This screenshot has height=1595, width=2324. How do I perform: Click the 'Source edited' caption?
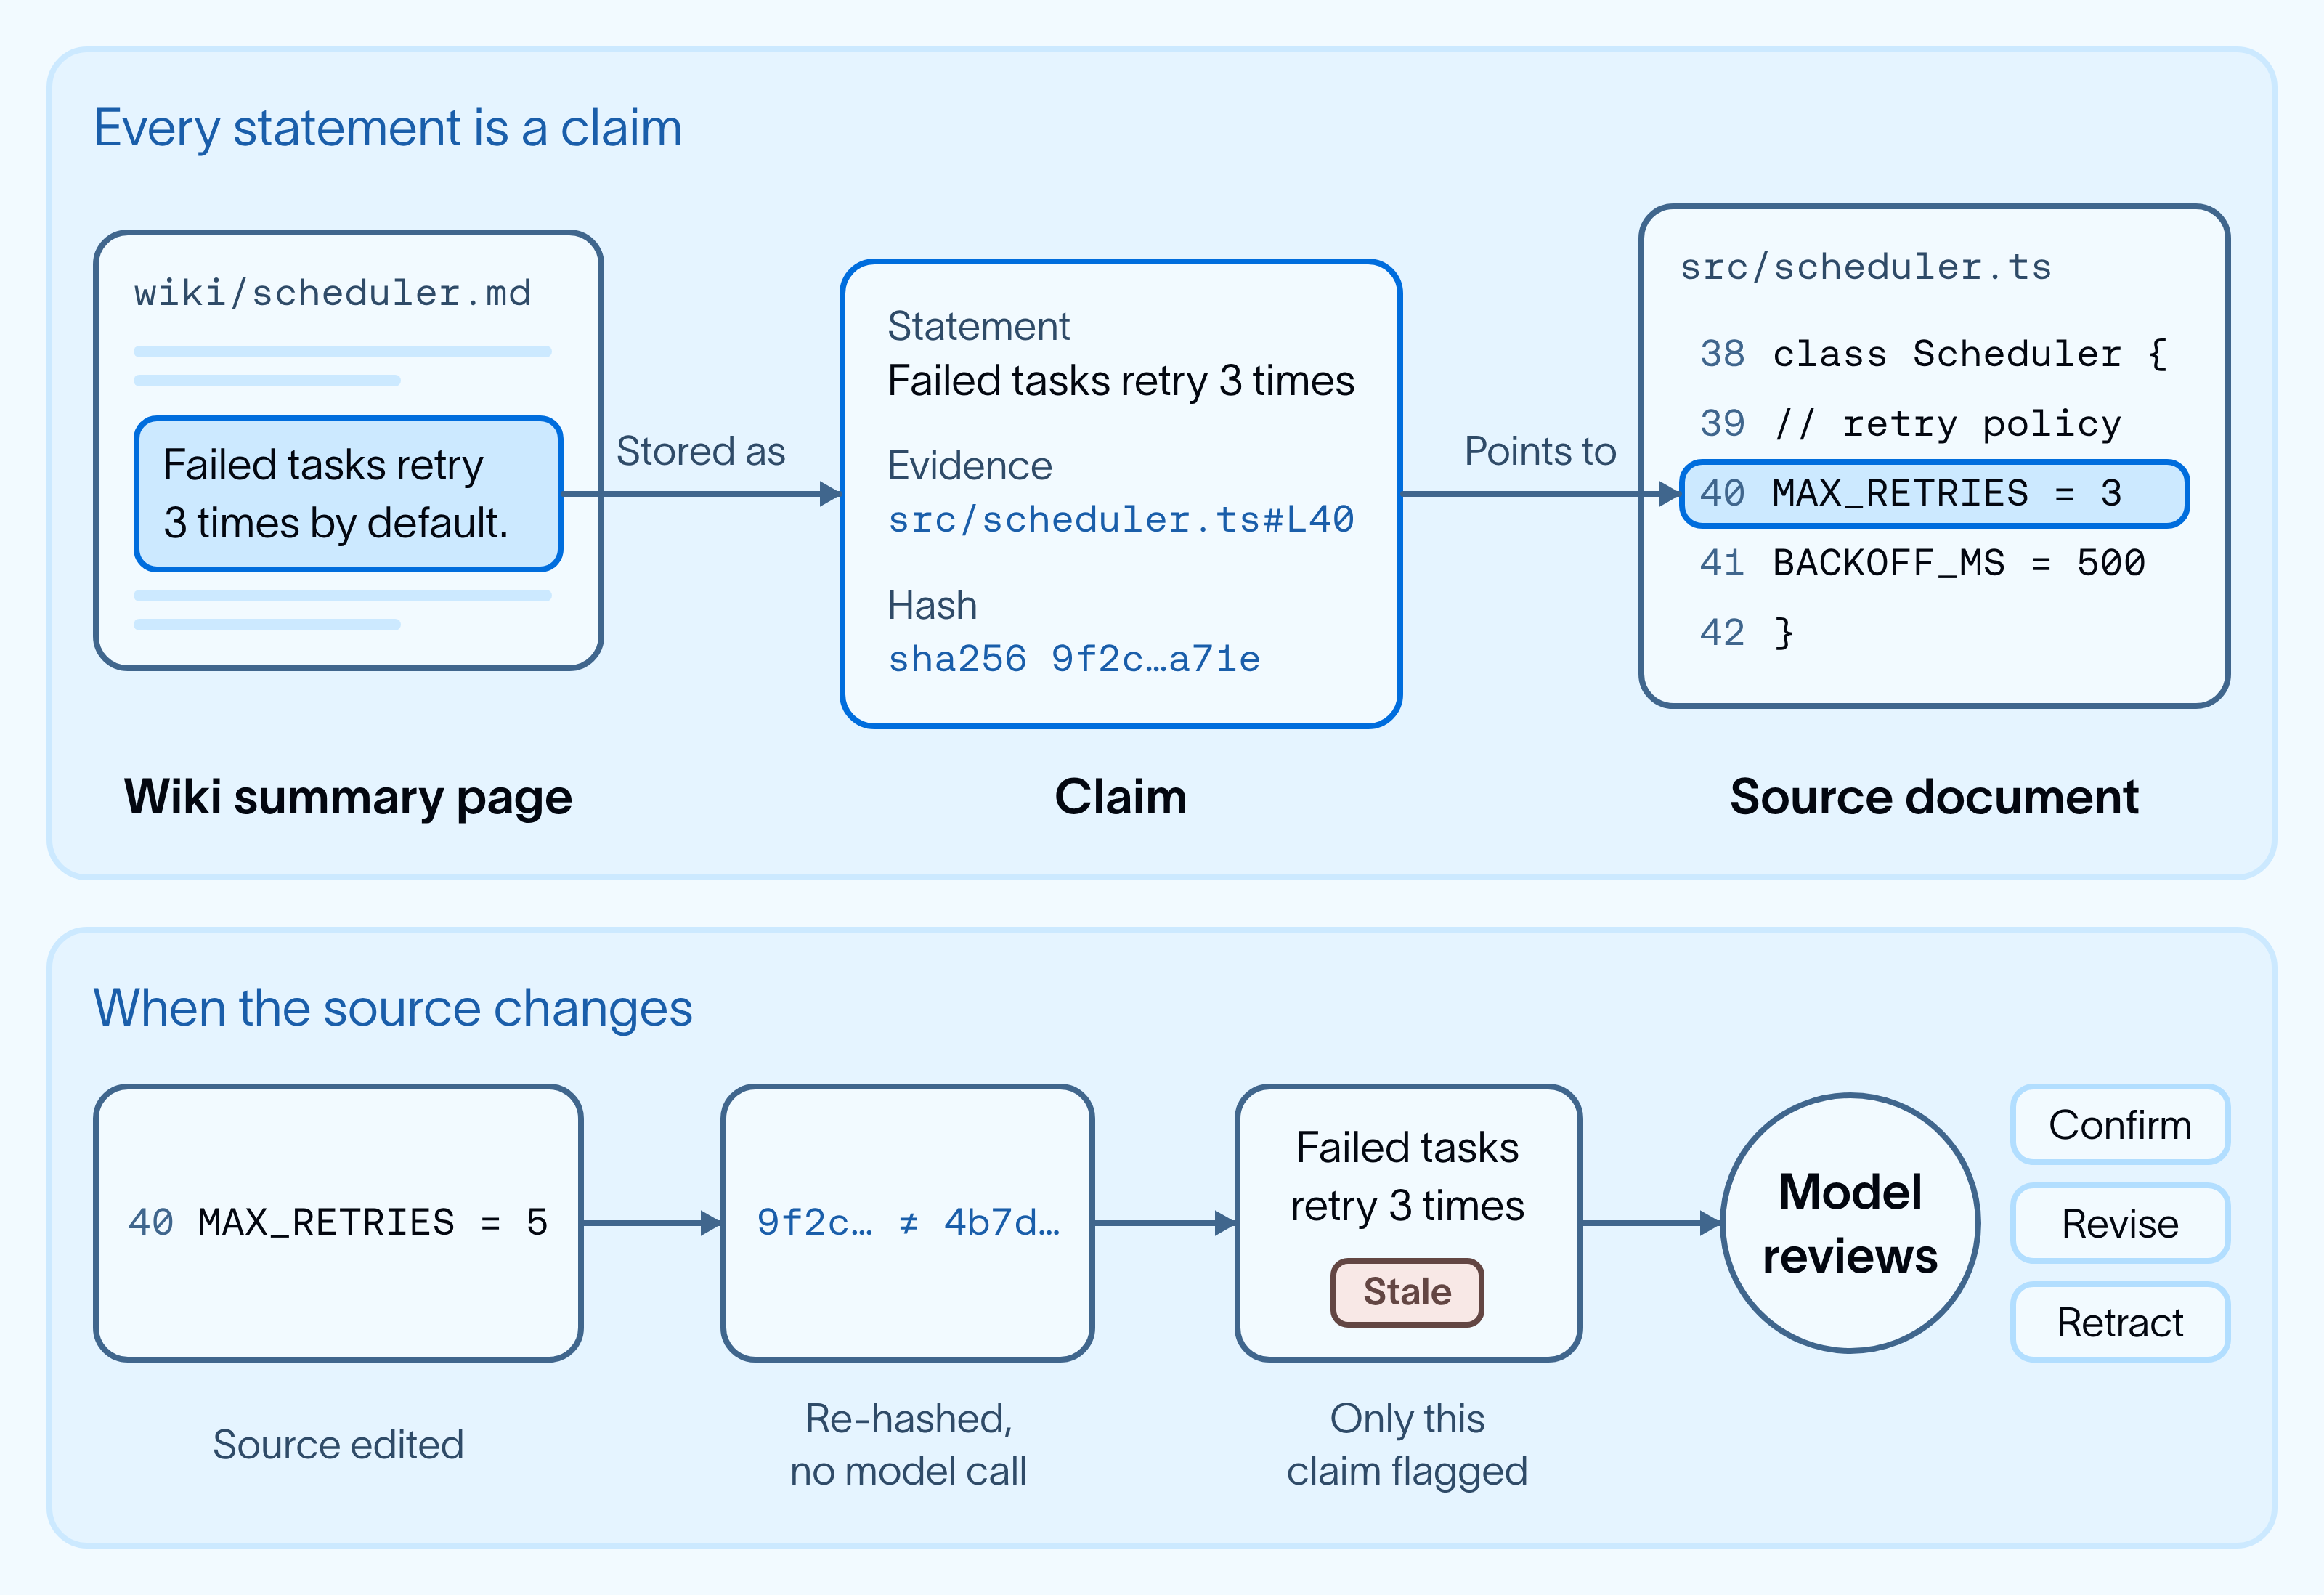(338, 1445)
